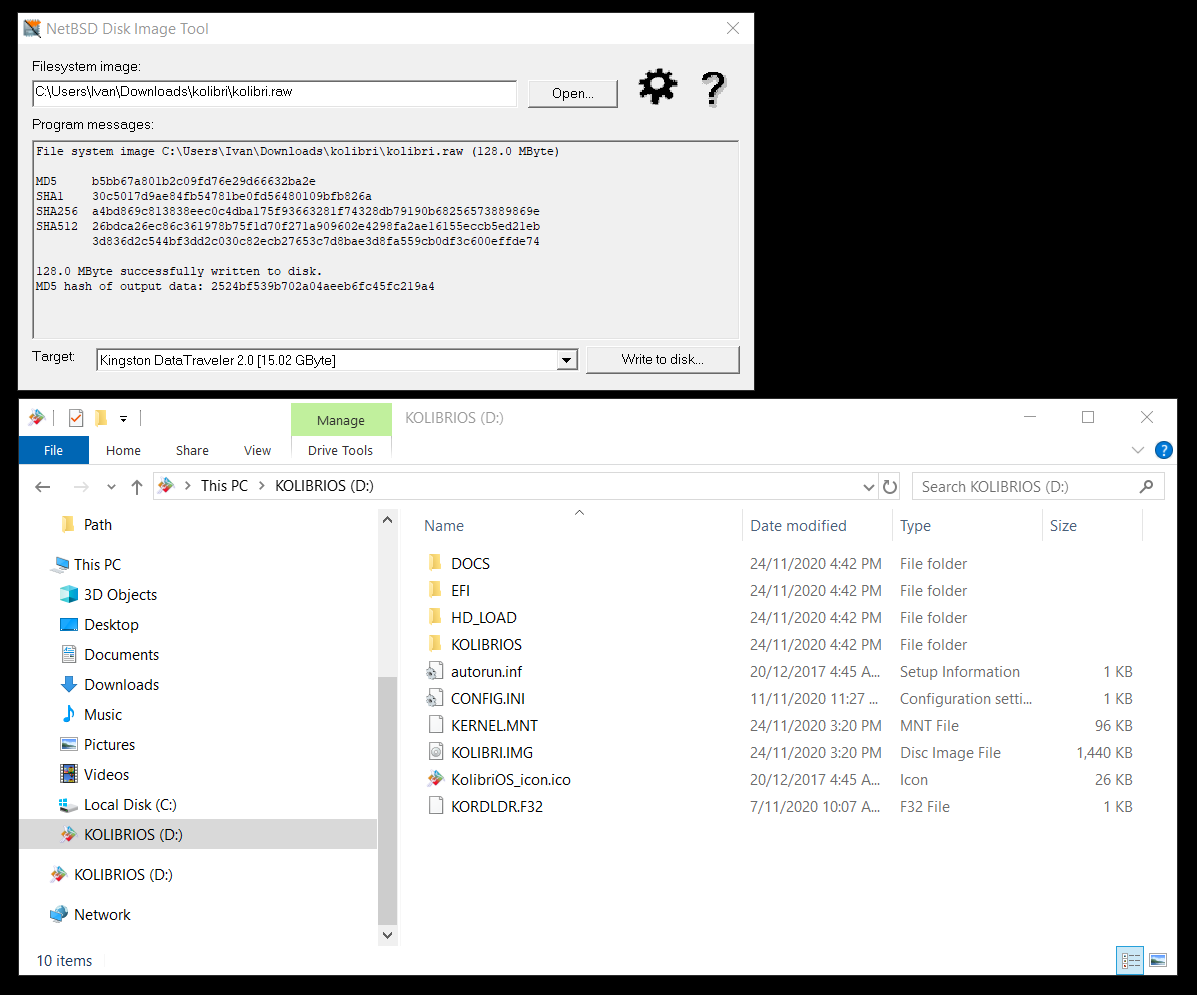
Task: Click the navigation pane scrollbar down arrow
Action: pos(388,935)
